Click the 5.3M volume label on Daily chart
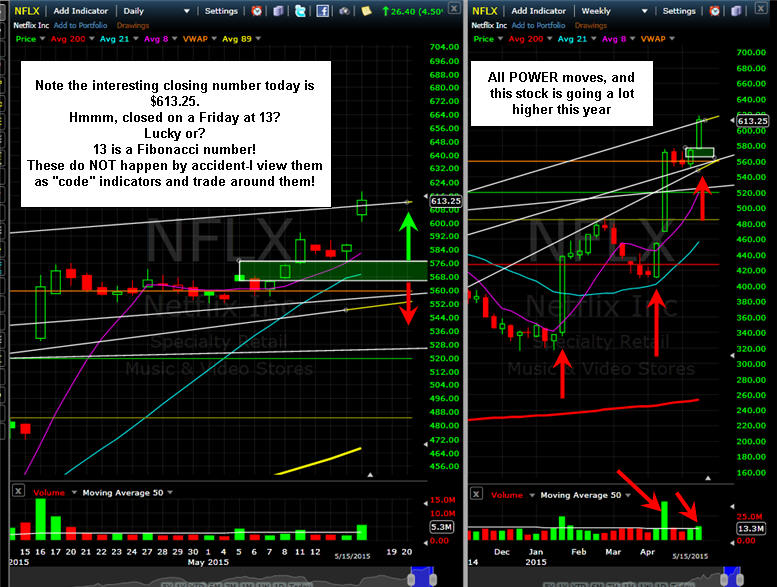The width and height of the screenshot is (777, 587). click(442, 527)
